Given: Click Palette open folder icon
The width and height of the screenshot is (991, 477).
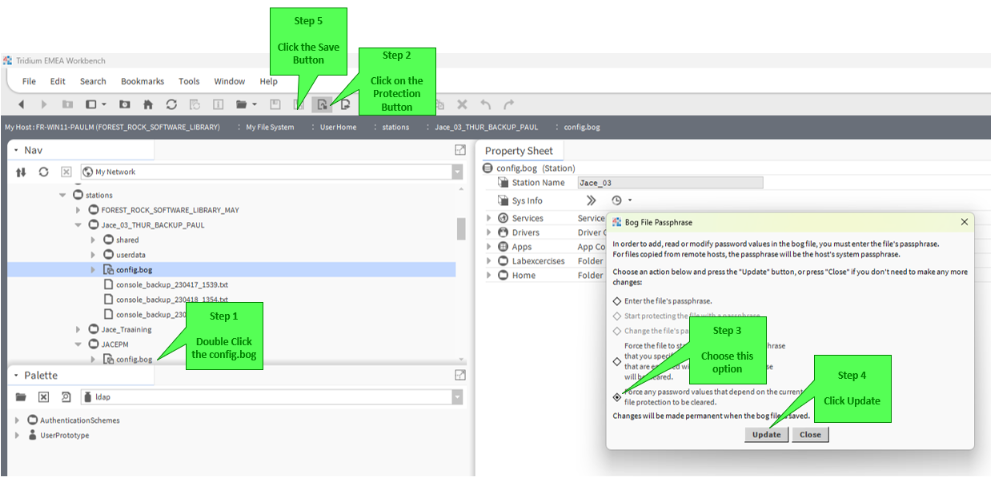Looking at the screenshot, I should (x=21, y=397).
